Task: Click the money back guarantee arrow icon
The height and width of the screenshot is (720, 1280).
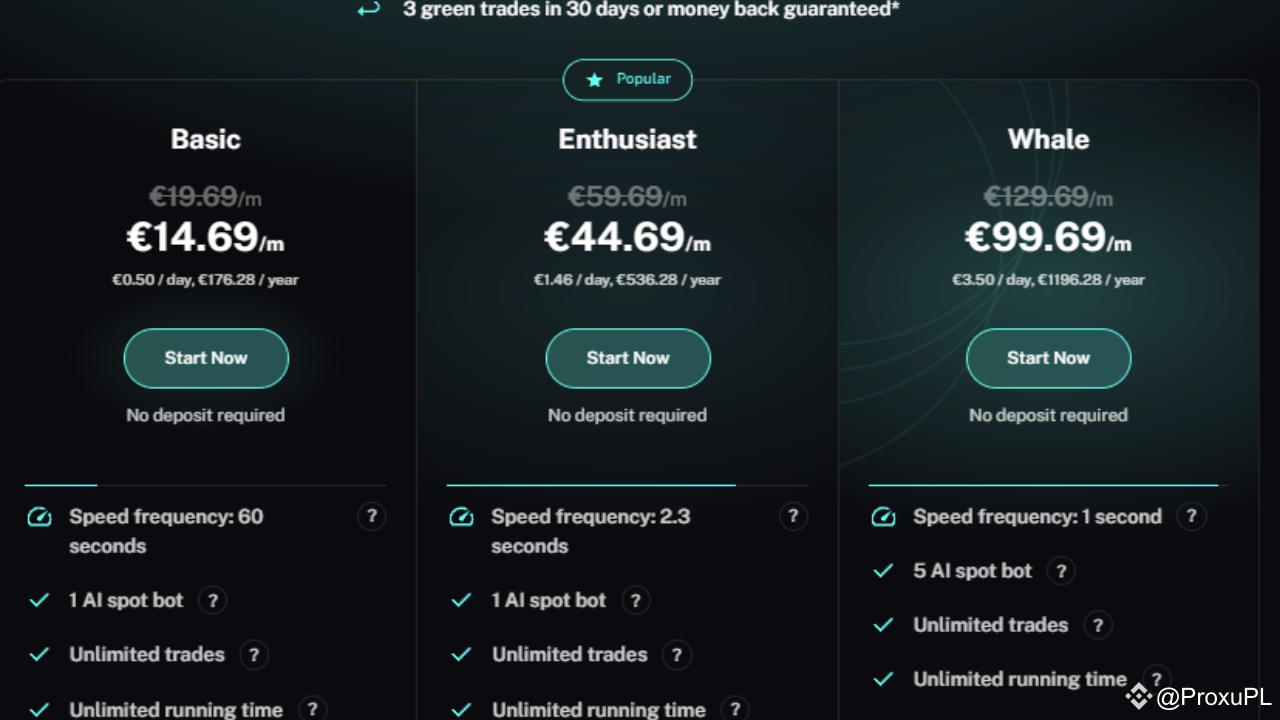Action: 369,10
